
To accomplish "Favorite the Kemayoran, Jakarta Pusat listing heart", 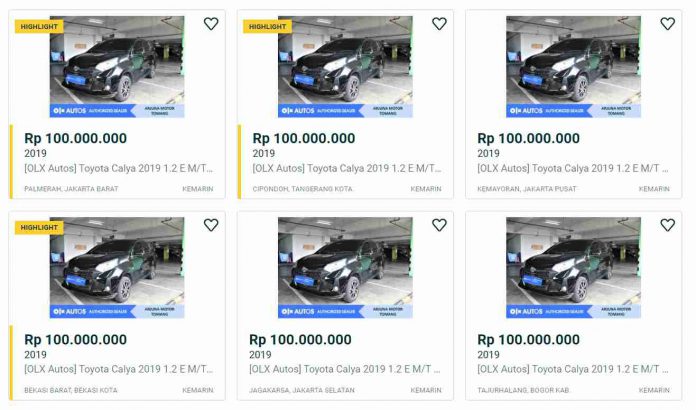I will point(667,24).
